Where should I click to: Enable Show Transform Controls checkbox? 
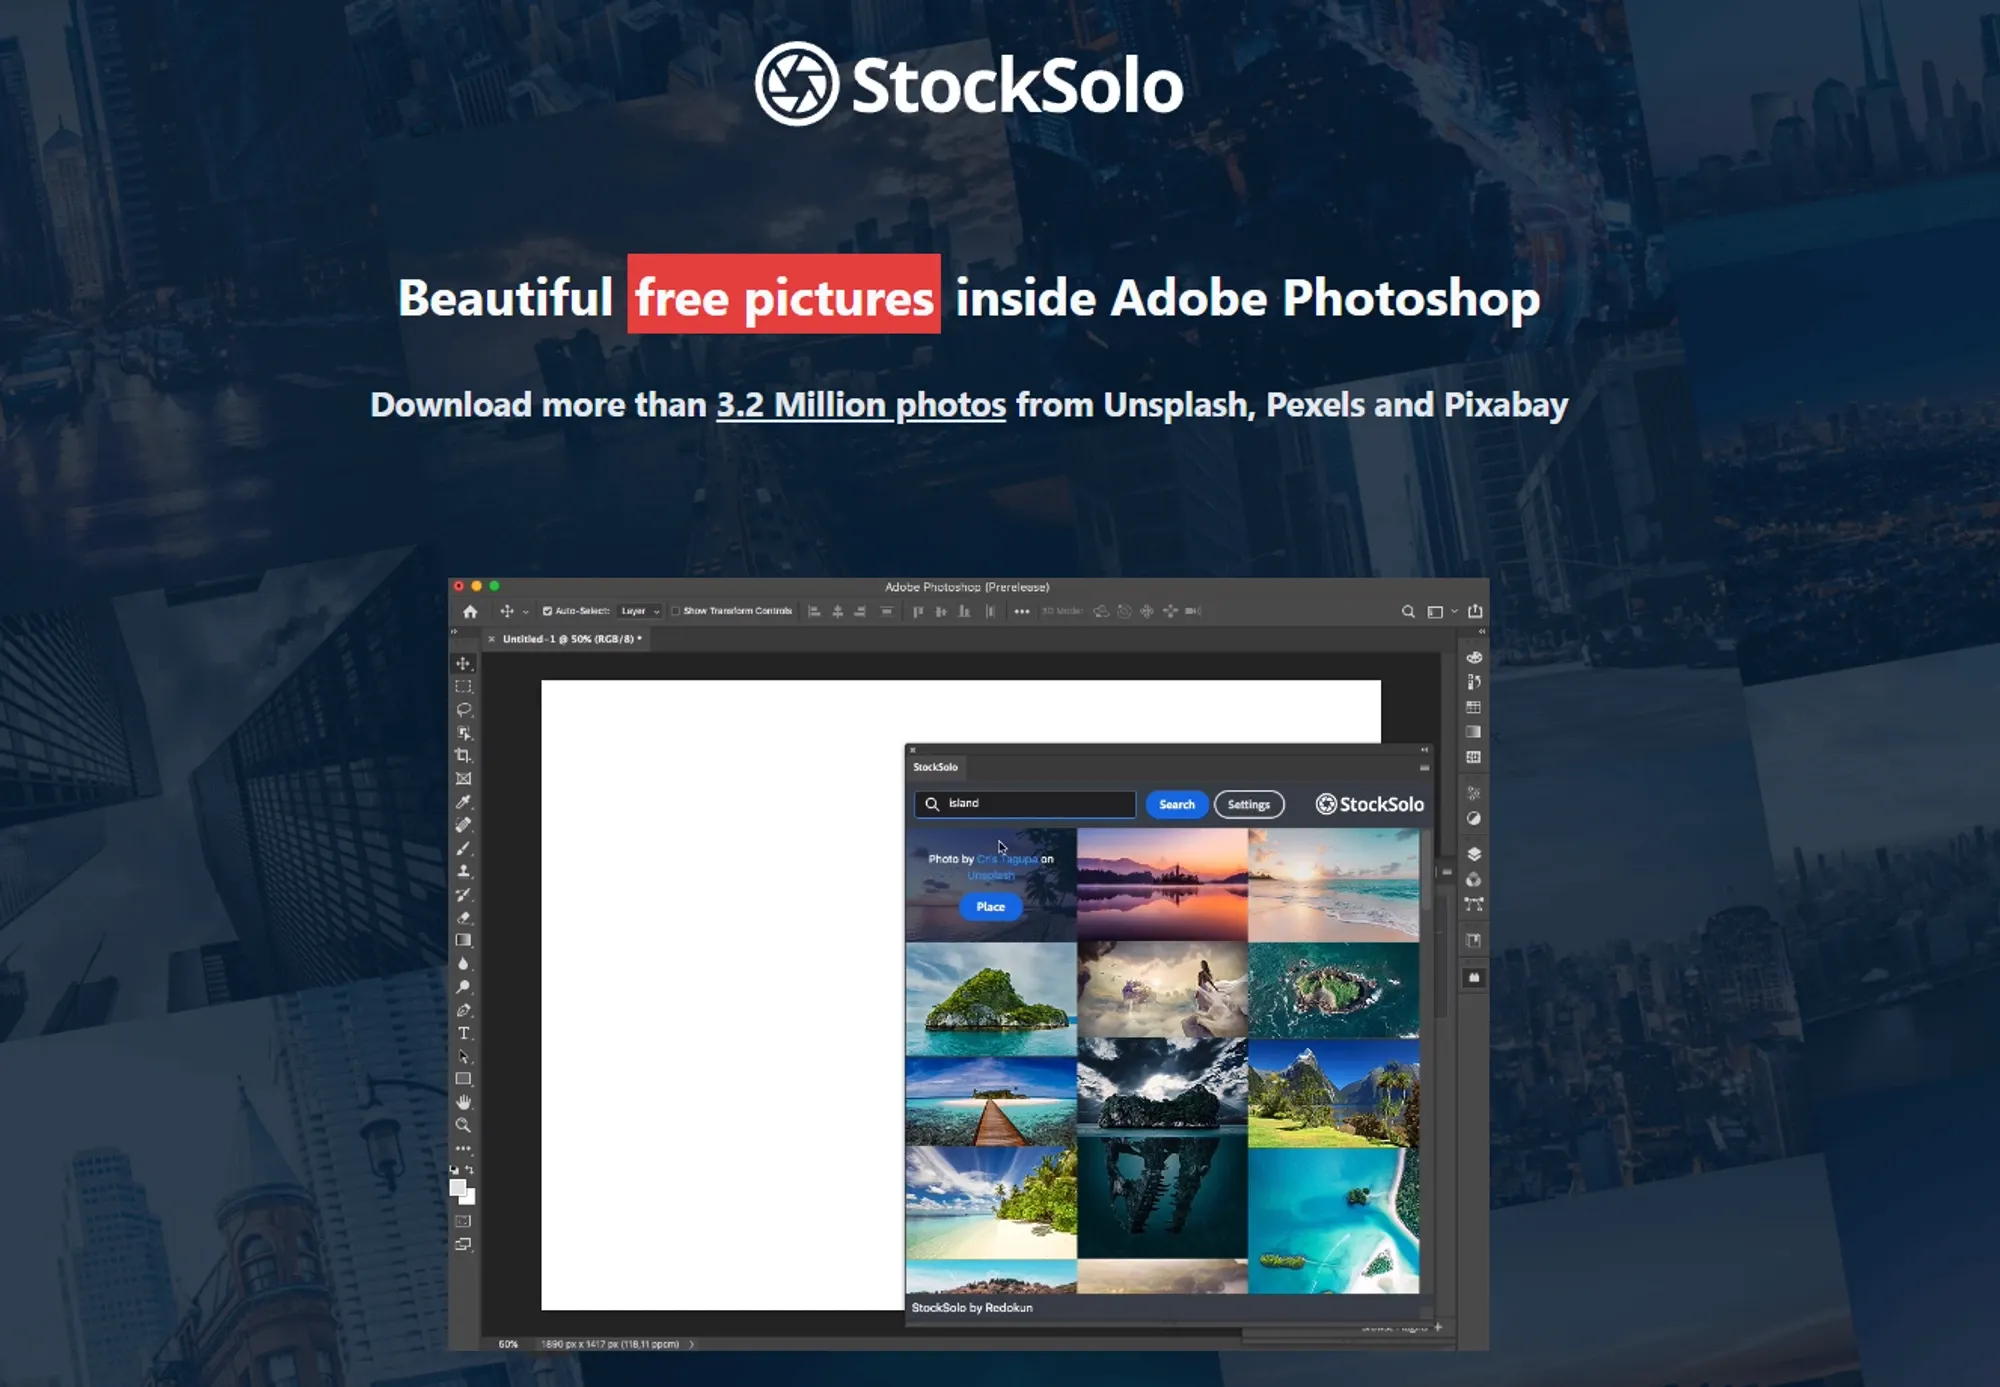tap(676, 611)
